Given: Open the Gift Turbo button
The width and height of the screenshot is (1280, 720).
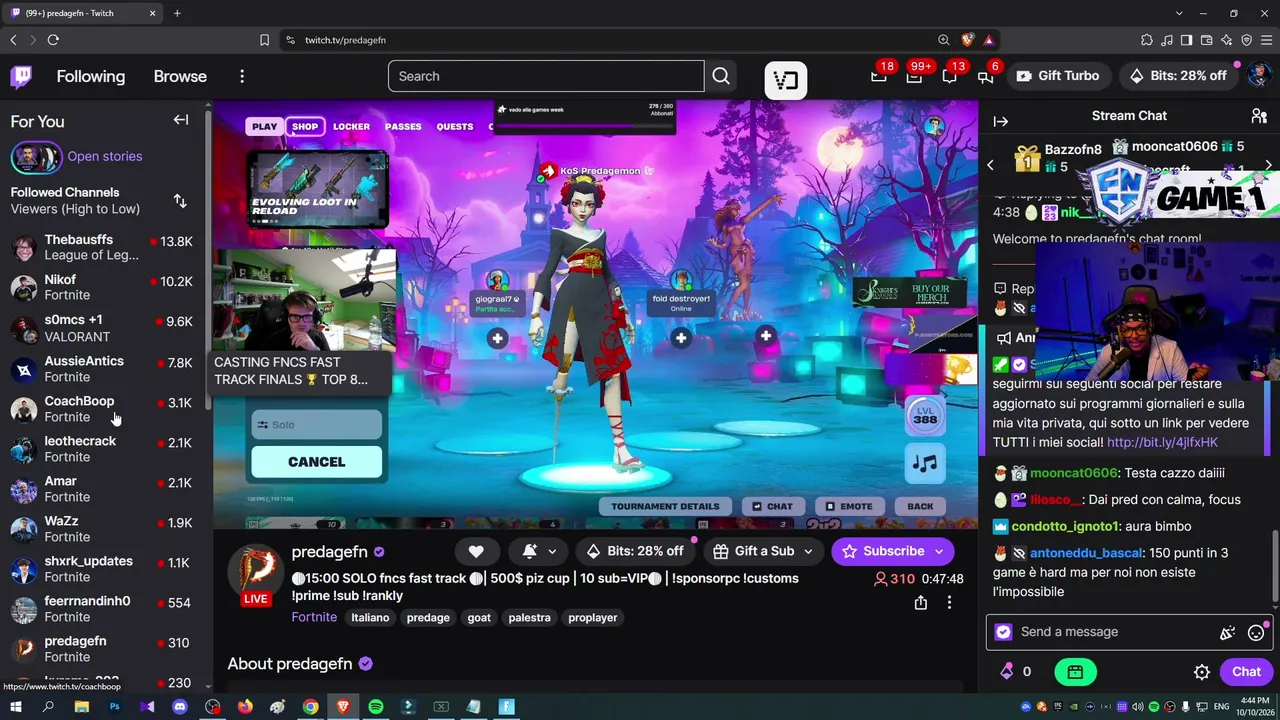Looking at the screenshot, I should click(x=1058, y=76).
